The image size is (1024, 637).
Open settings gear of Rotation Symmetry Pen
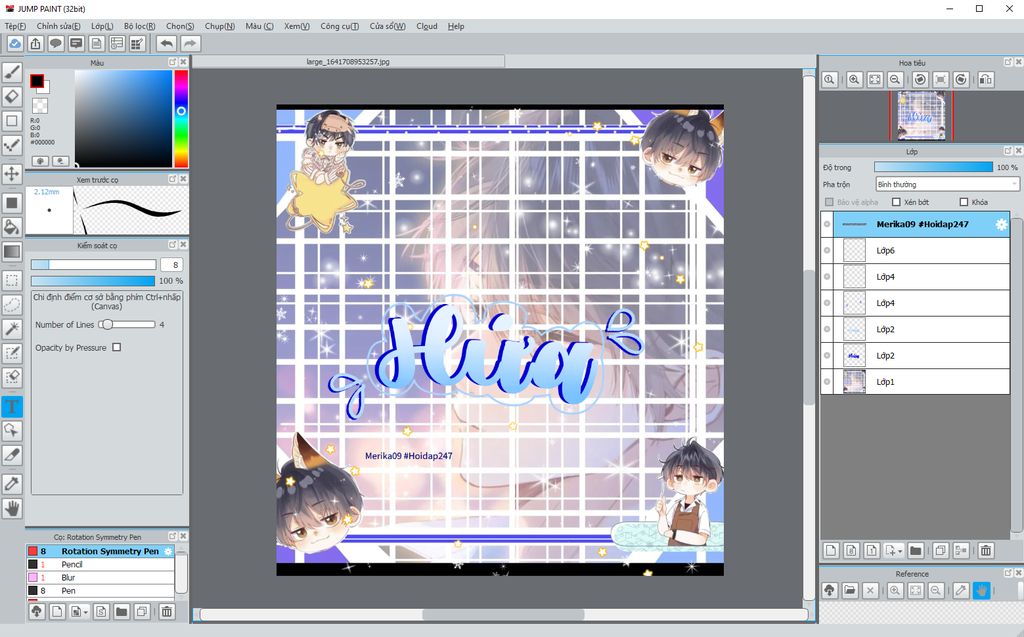(168, 551)
